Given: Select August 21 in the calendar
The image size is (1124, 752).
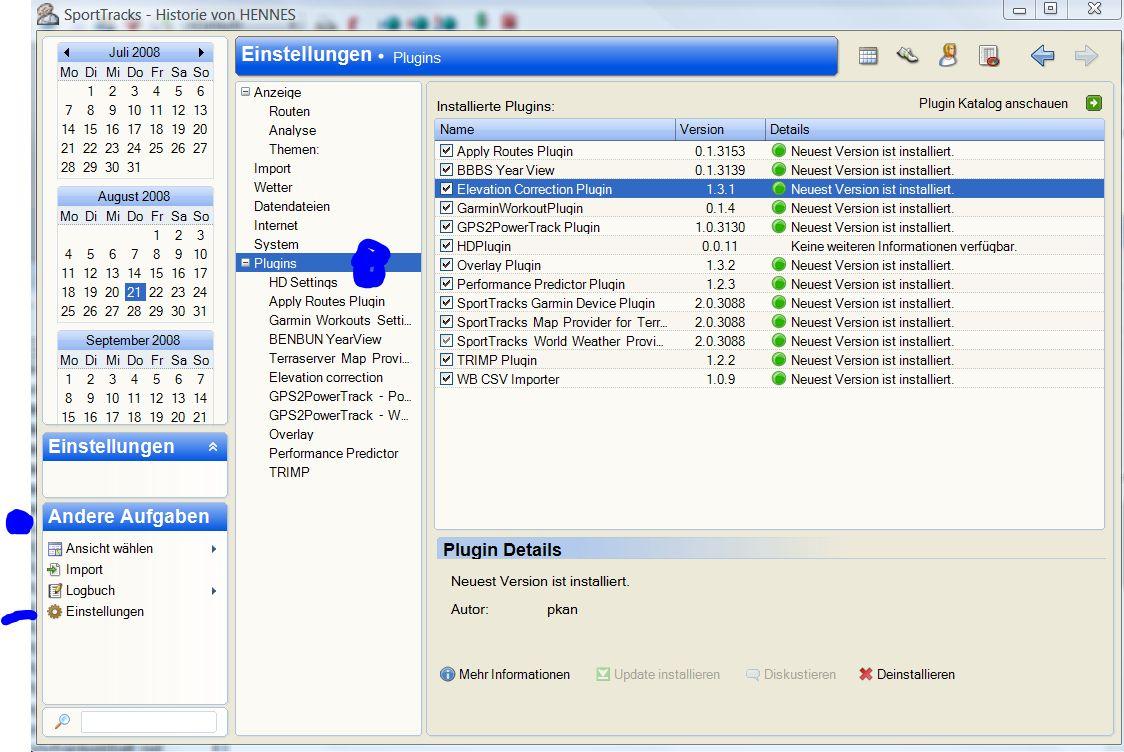Looking at the screenshot, I should (x=135, y=292).
